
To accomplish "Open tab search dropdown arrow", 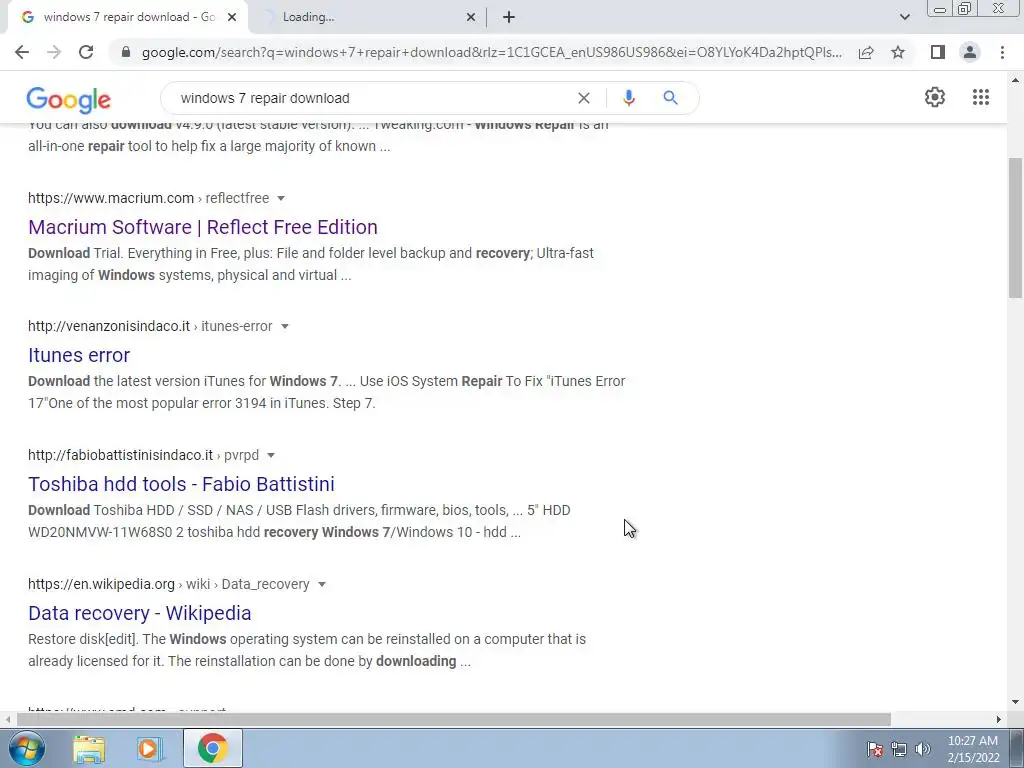I will (x=904, y=17).
